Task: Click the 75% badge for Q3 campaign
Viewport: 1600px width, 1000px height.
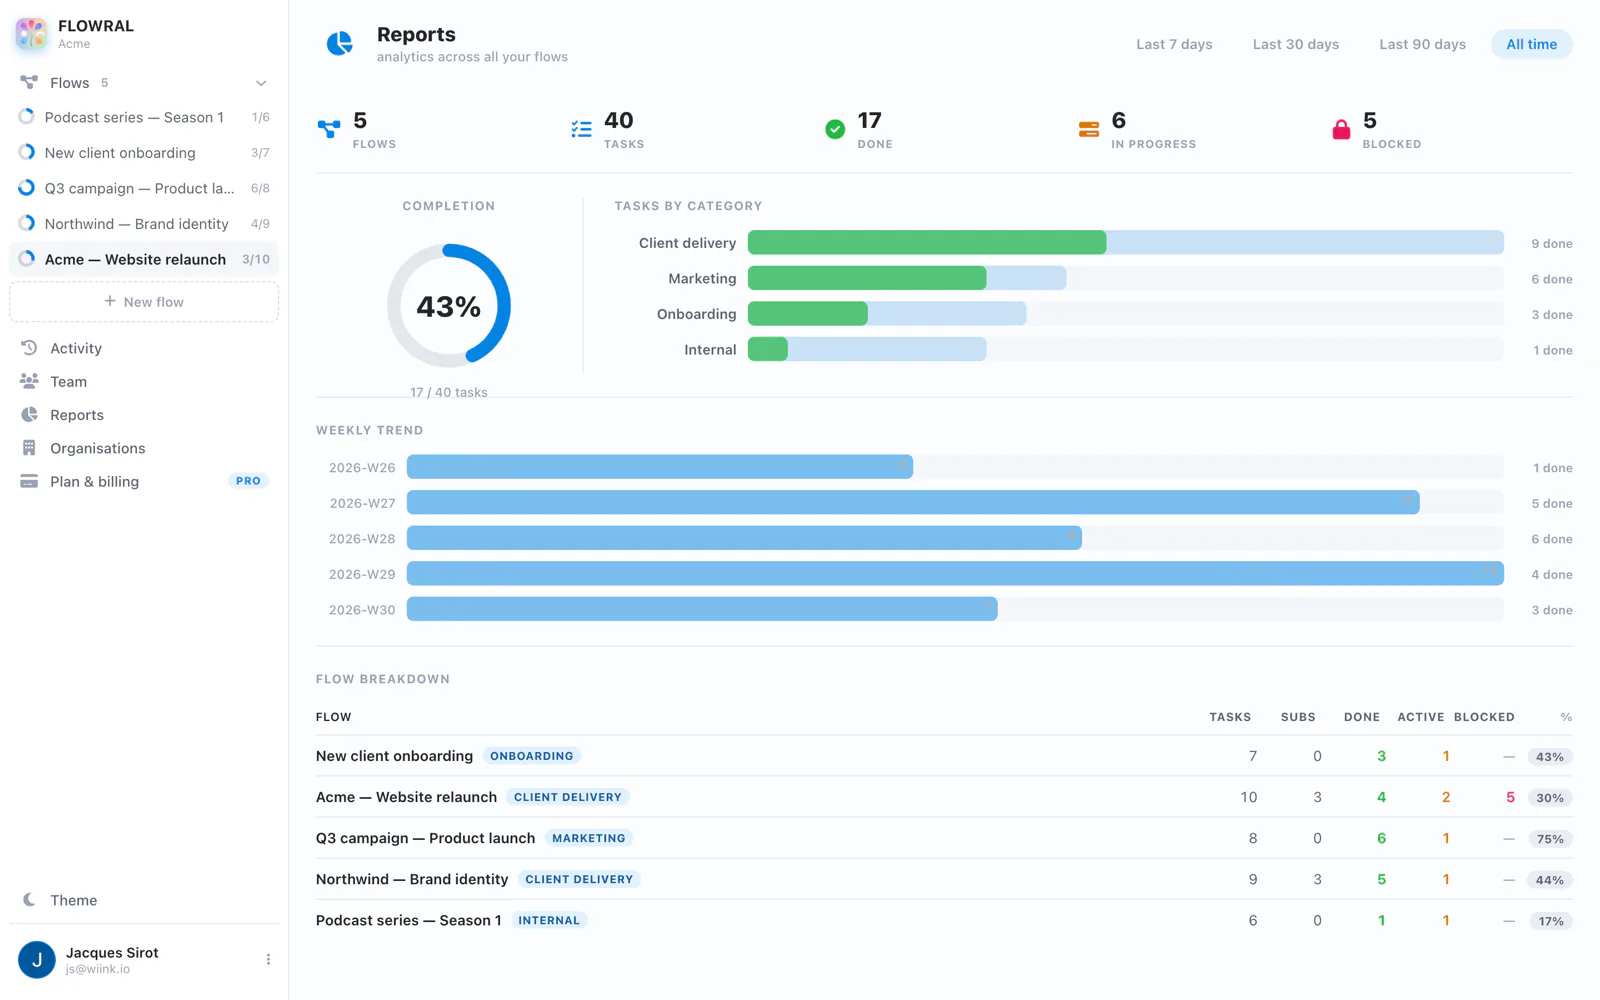Action: coord(1550,839)
